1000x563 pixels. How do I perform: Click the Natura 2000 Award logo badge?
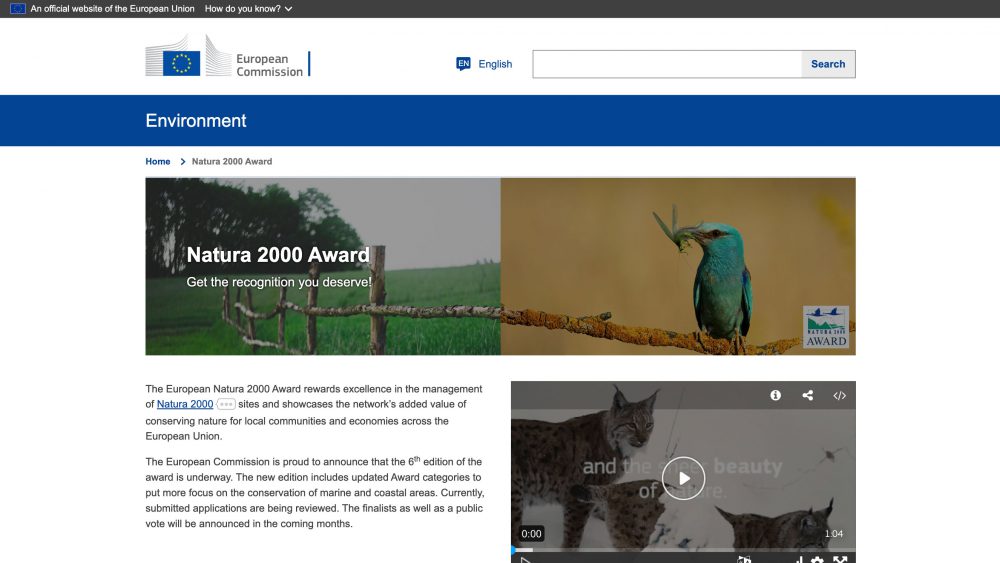[826, 326]
